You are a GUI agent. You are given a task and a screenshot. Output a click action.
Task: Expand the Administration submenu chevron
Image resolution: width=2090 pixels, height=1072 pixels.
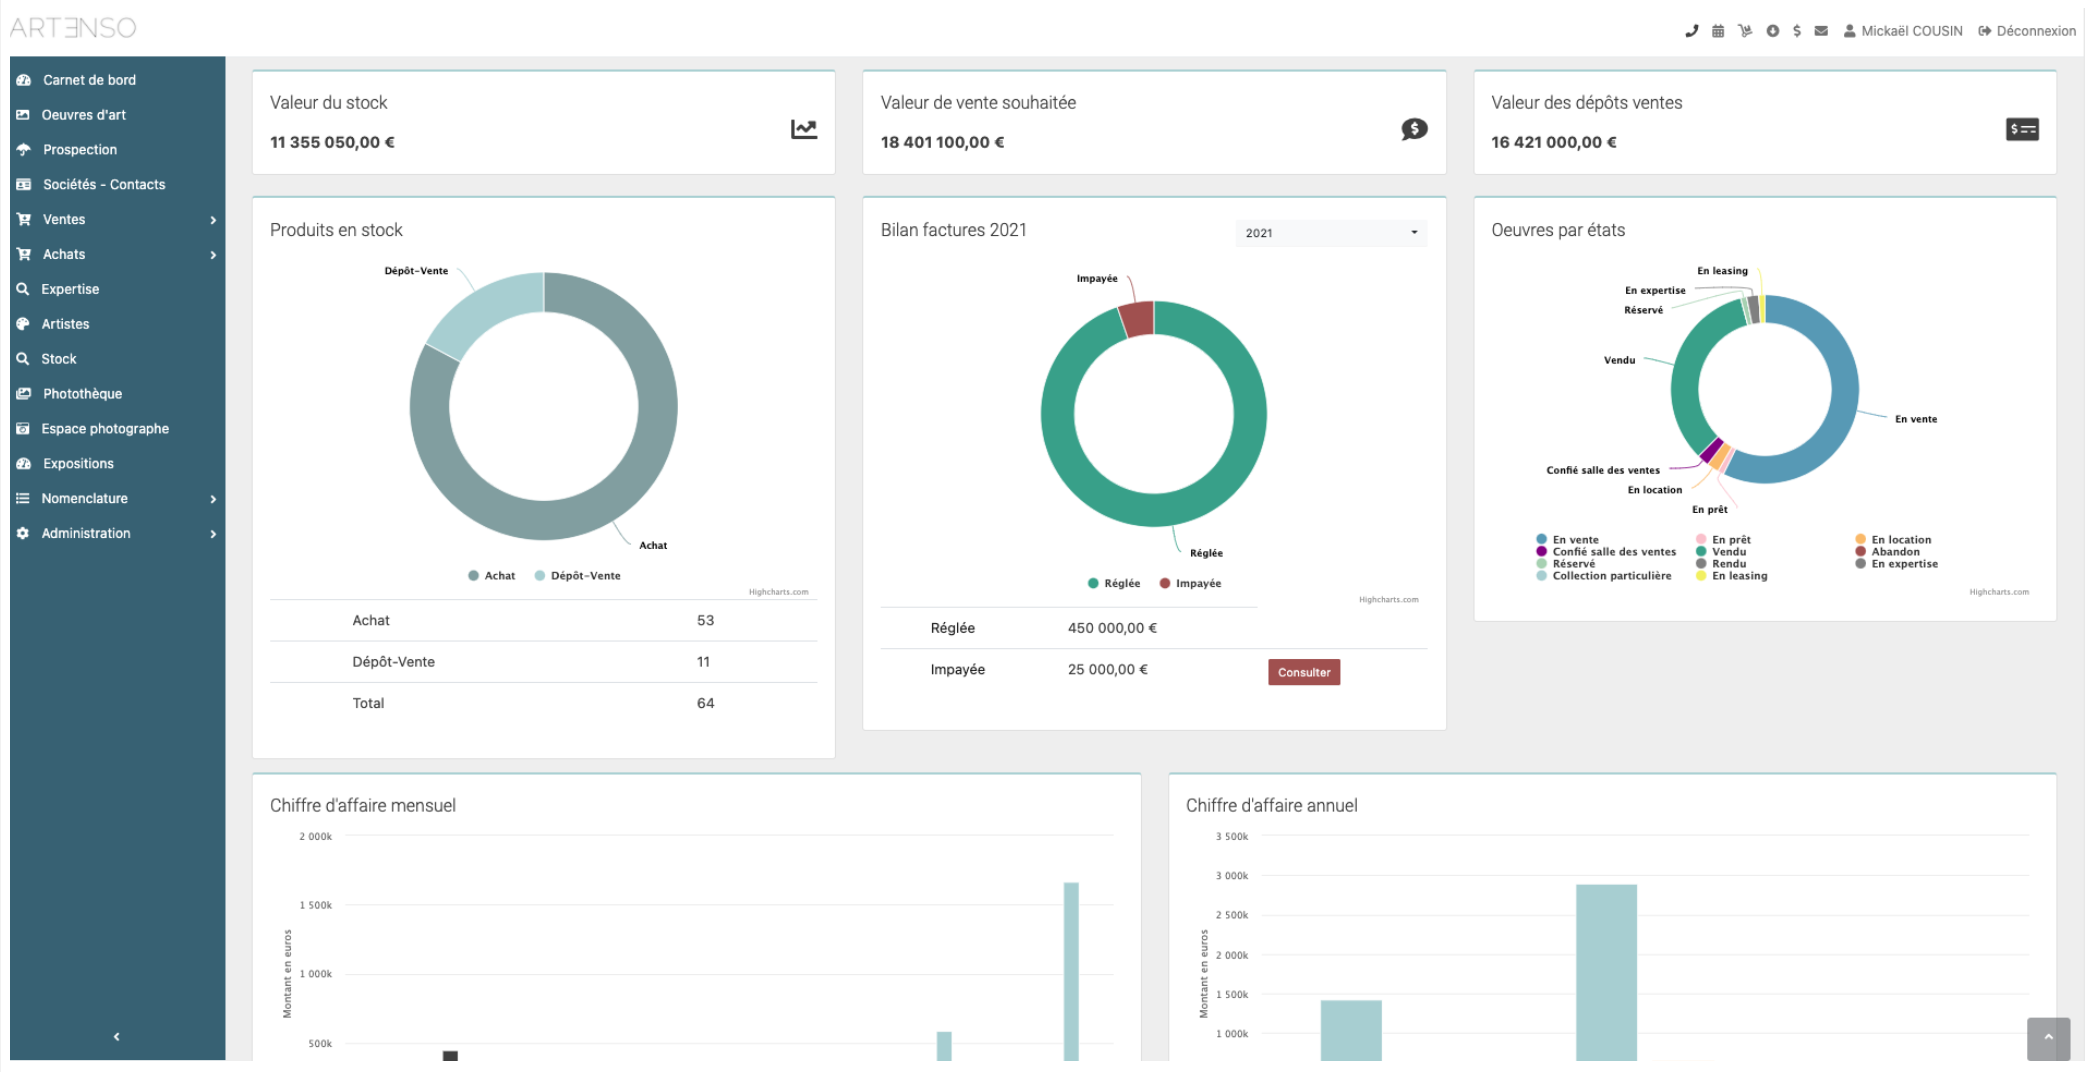tap(213, 534)
